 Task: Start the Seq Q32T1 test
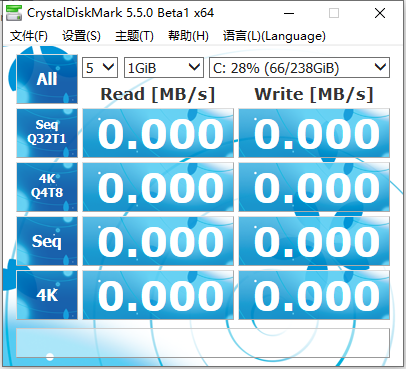click(x=47, y=133)
